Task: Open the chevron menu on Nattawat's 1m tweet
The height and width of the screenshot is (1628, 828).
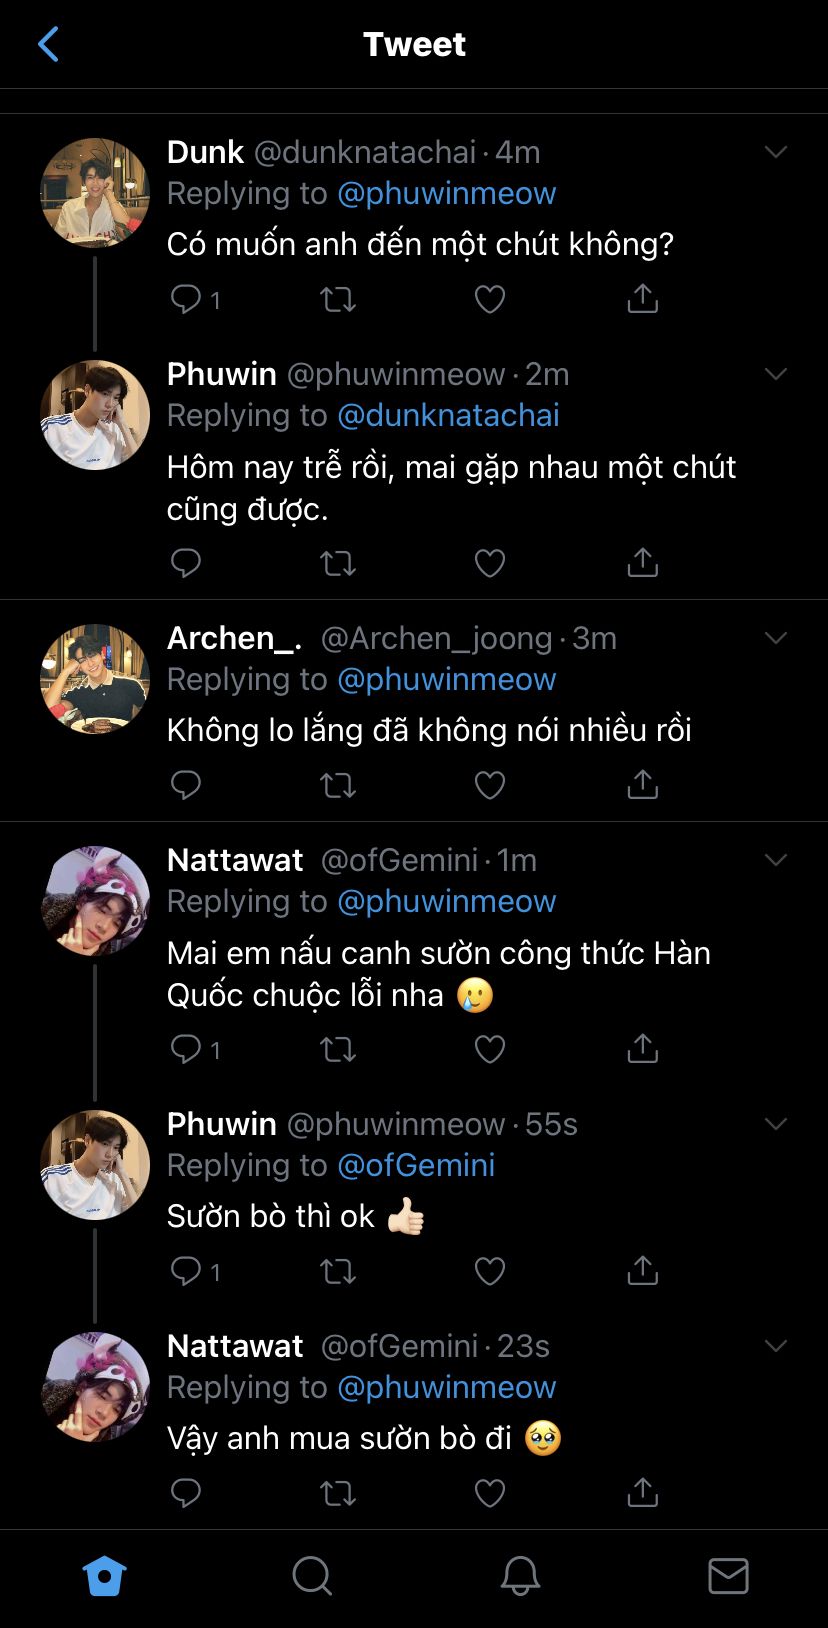Action: click(x=776, y=860)
